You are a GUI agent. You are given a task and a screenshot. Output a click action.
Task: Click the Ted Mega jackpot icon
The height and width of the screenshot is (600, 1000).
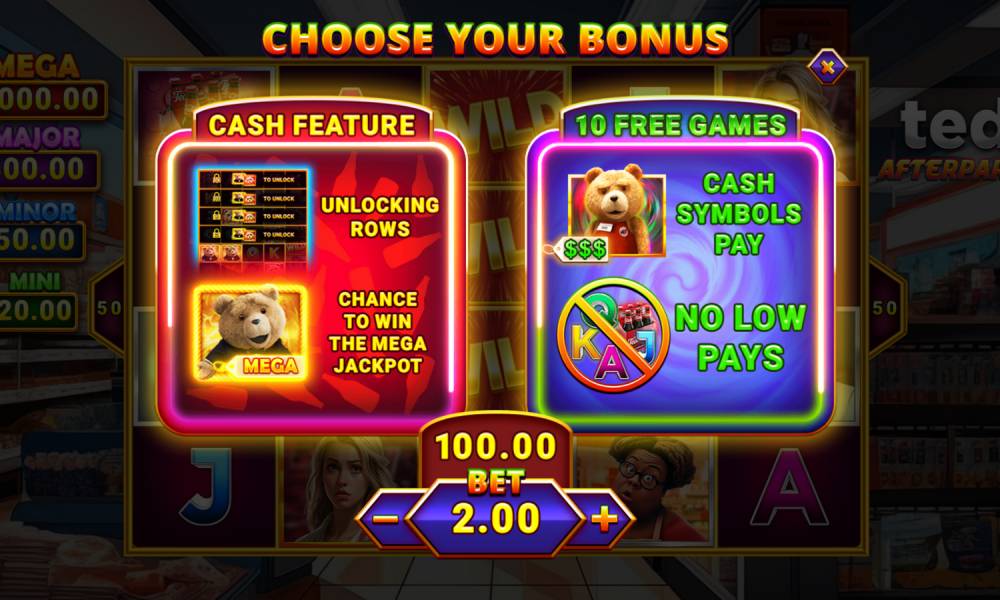point(250,333)
